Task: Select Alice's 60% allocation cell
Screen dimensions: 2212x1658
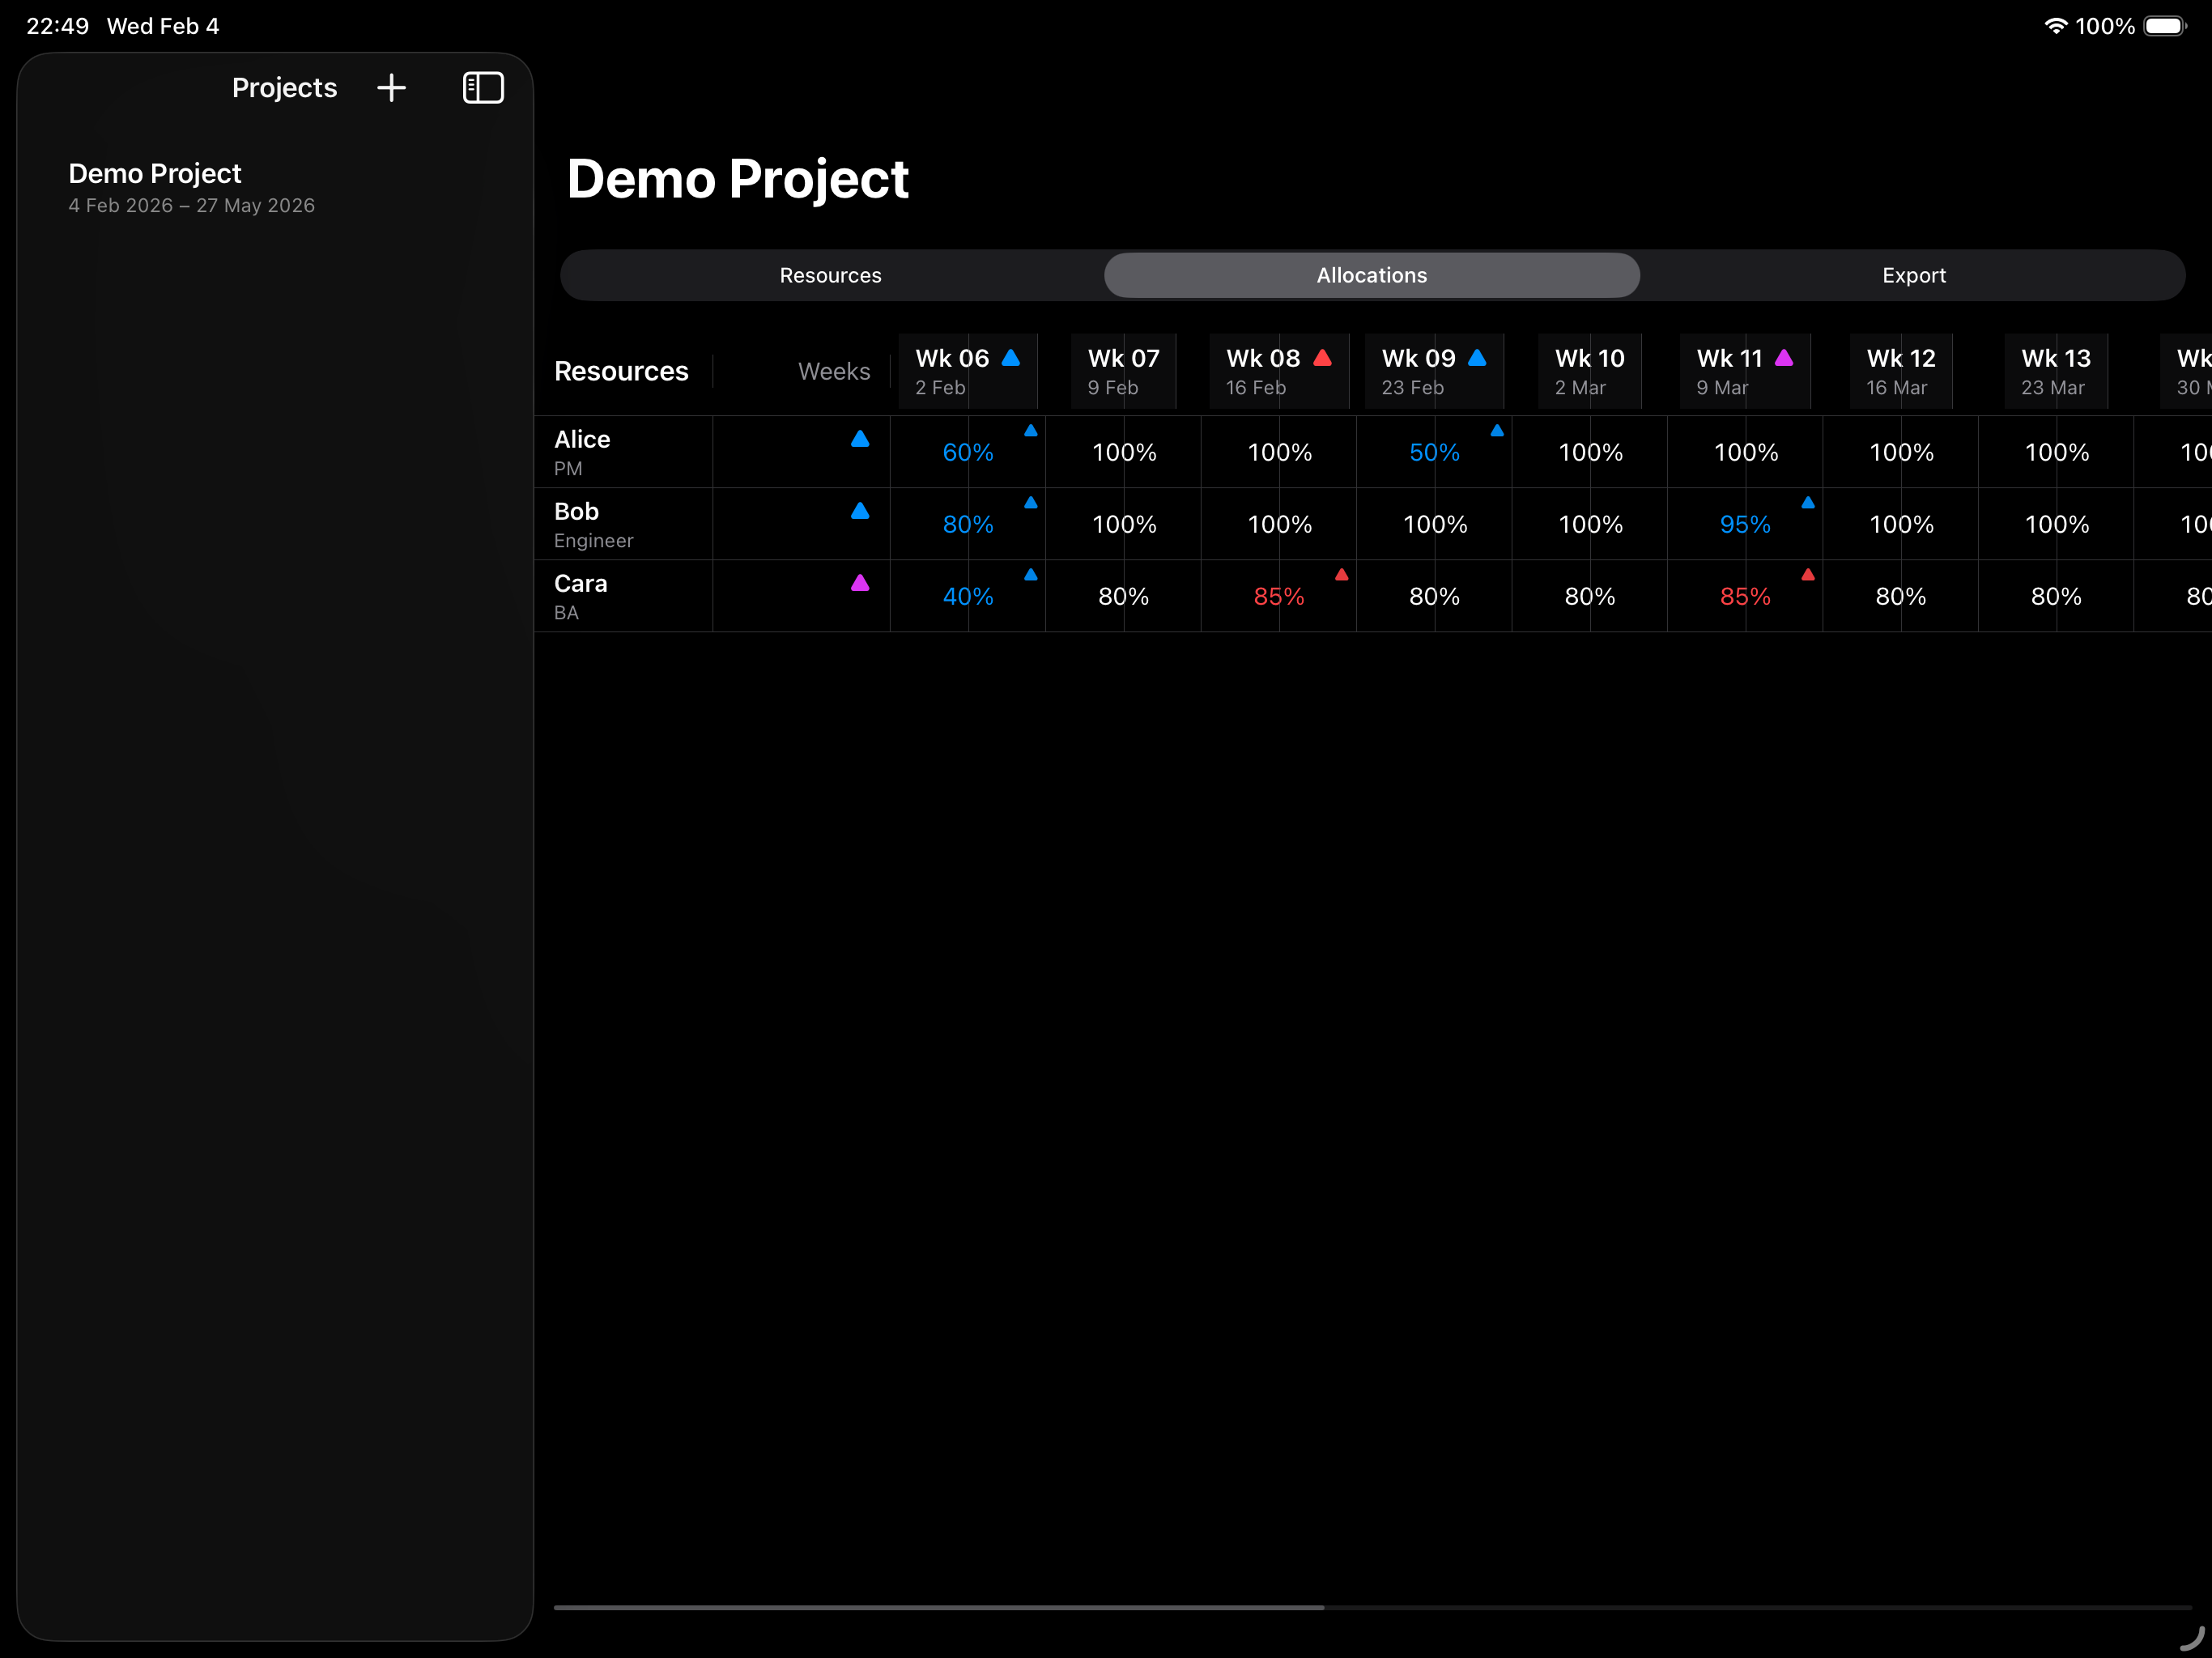Action: (967, 452)
